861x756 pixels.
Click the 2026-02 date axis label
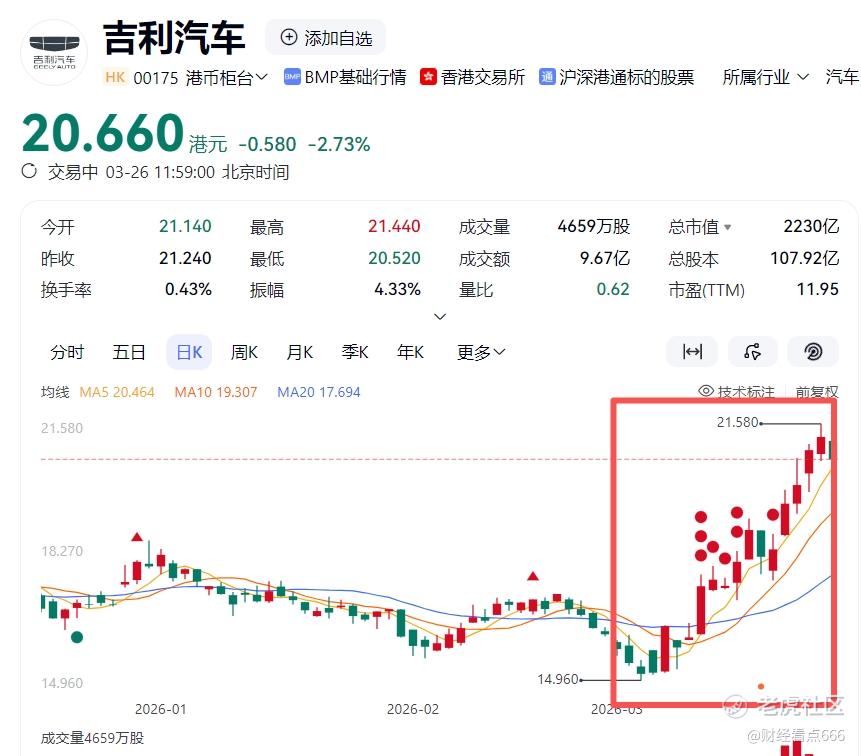coord(413,709)
